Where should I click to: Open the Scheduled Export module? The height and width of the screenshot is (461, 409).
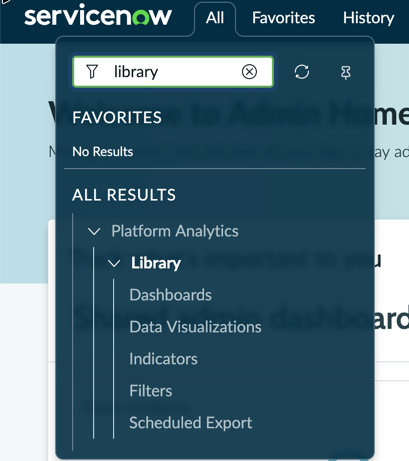point(191,423)
